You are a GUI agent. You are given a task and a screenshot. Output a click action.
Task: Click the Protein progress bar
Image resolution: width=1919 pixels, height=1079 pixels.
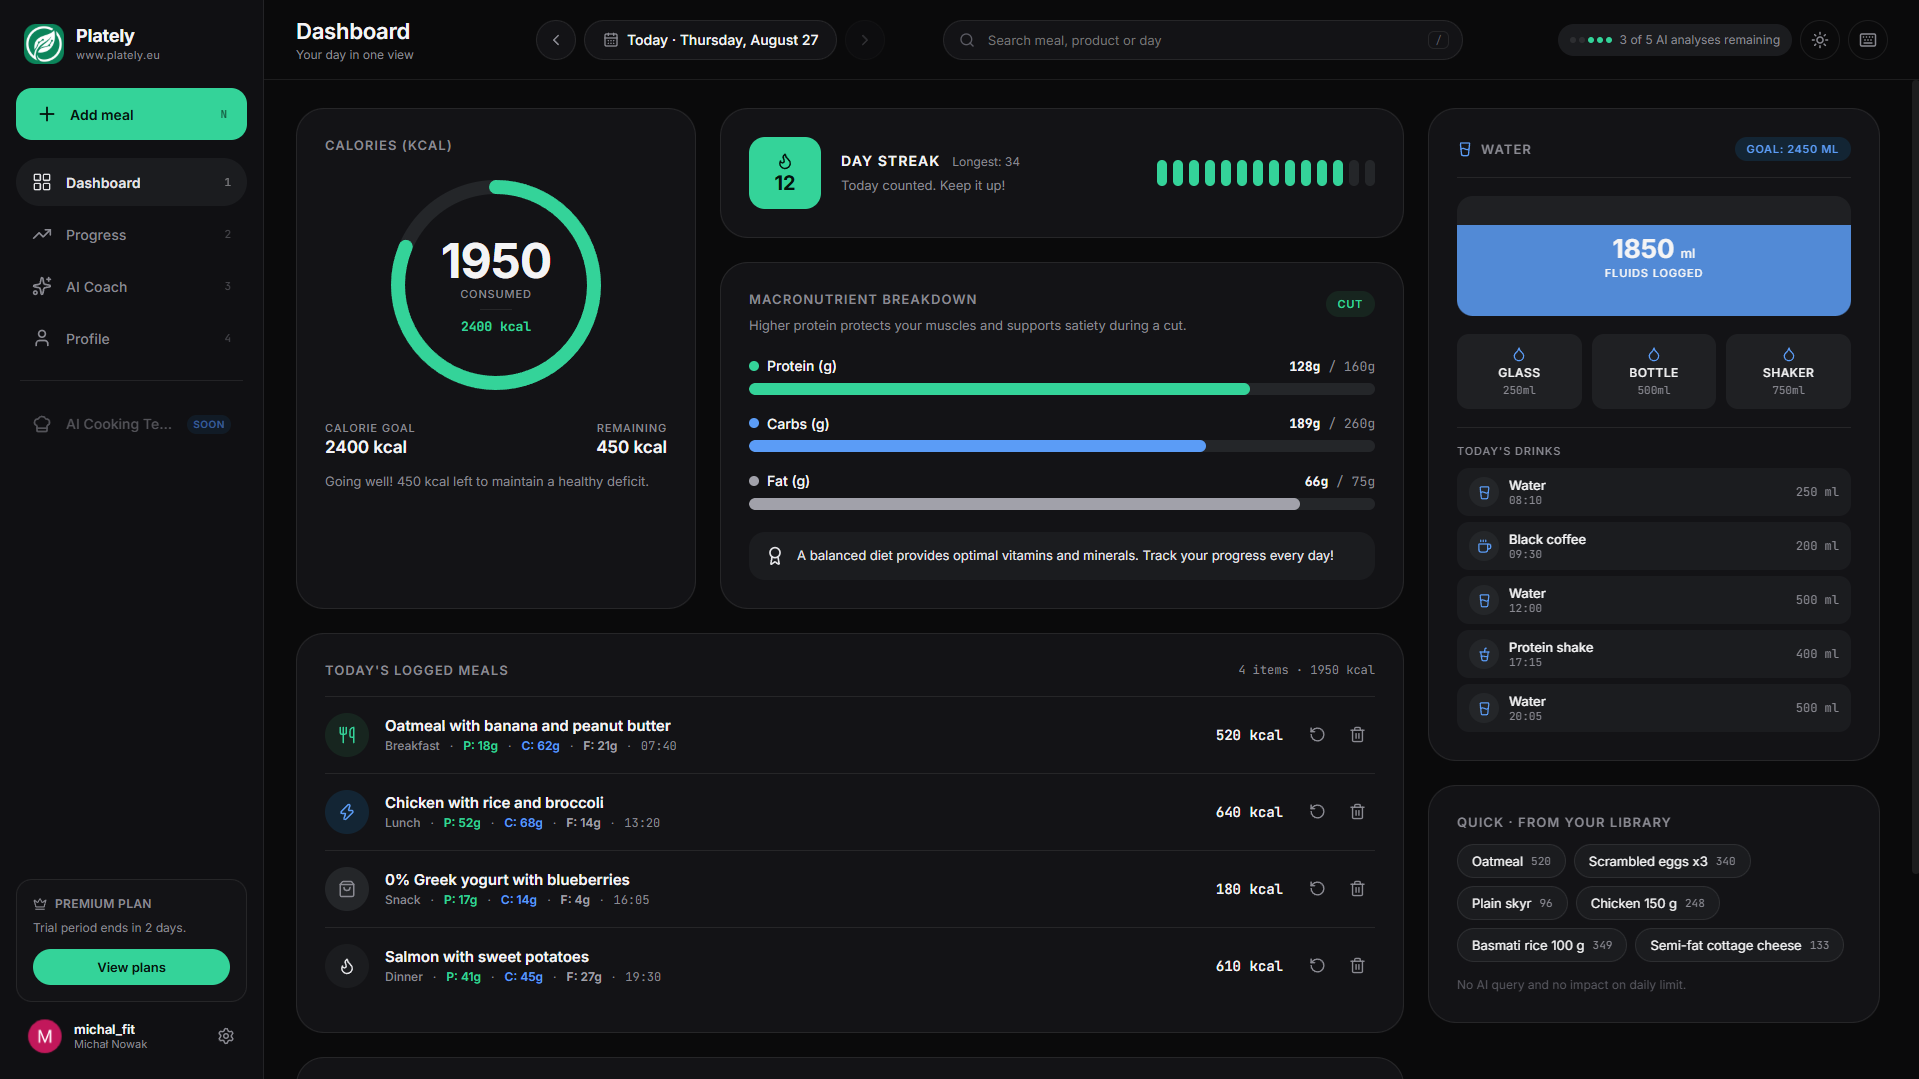pos(1061,389)
